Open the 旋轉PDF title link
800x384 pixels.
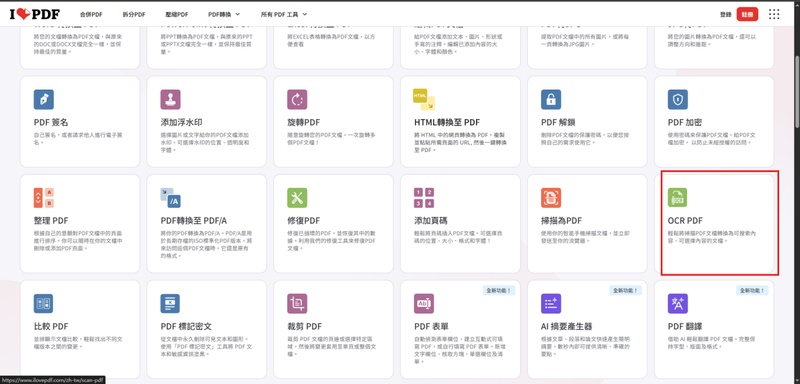[304, 122]
